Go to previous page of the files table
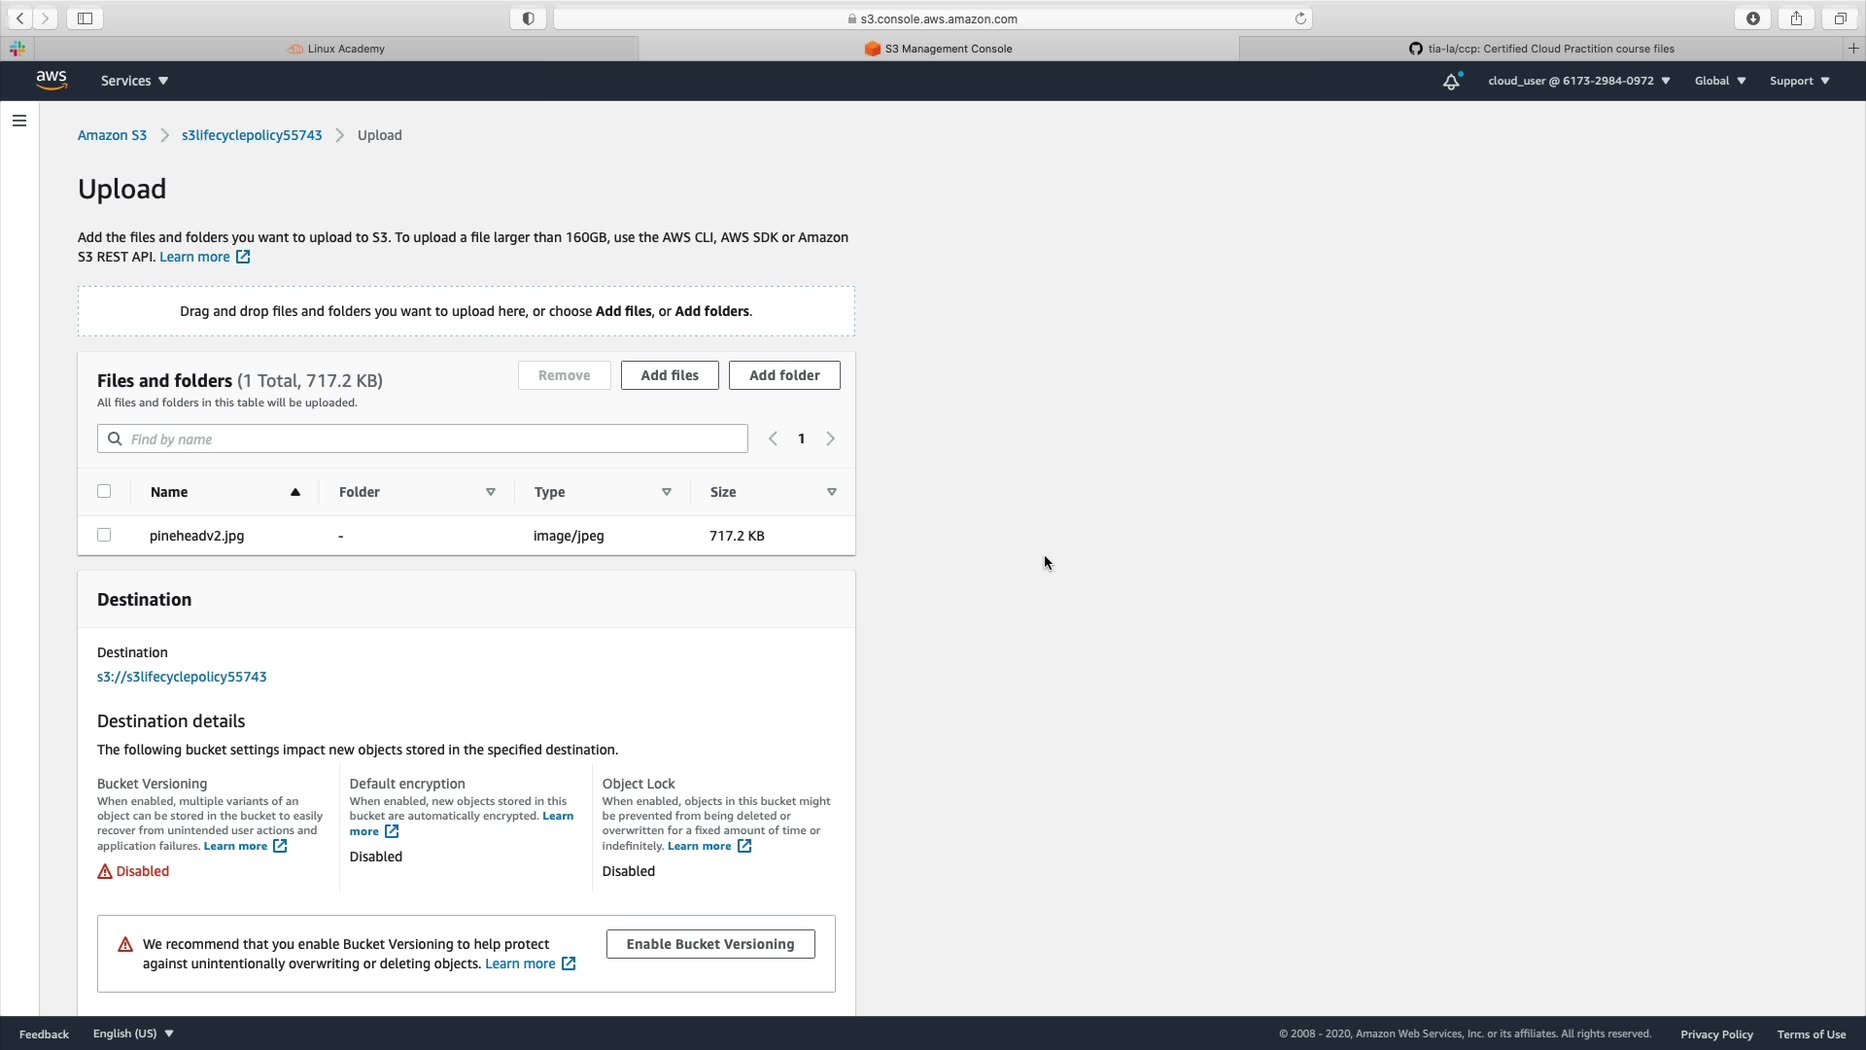Image resolution: width=1866 pixels, height=1050 pixels. pyautogui.click(x=773, y=439)
